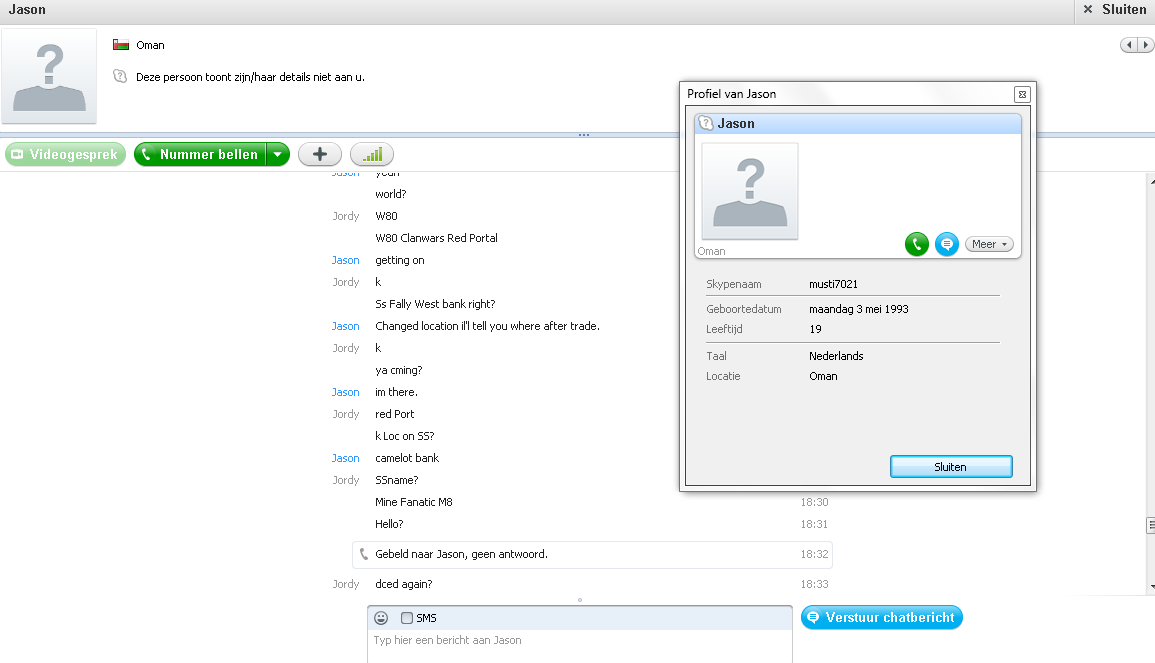1155x663 pixels.
Task: Click the large contact avatar at top left
Action: [x=49, y=76]
